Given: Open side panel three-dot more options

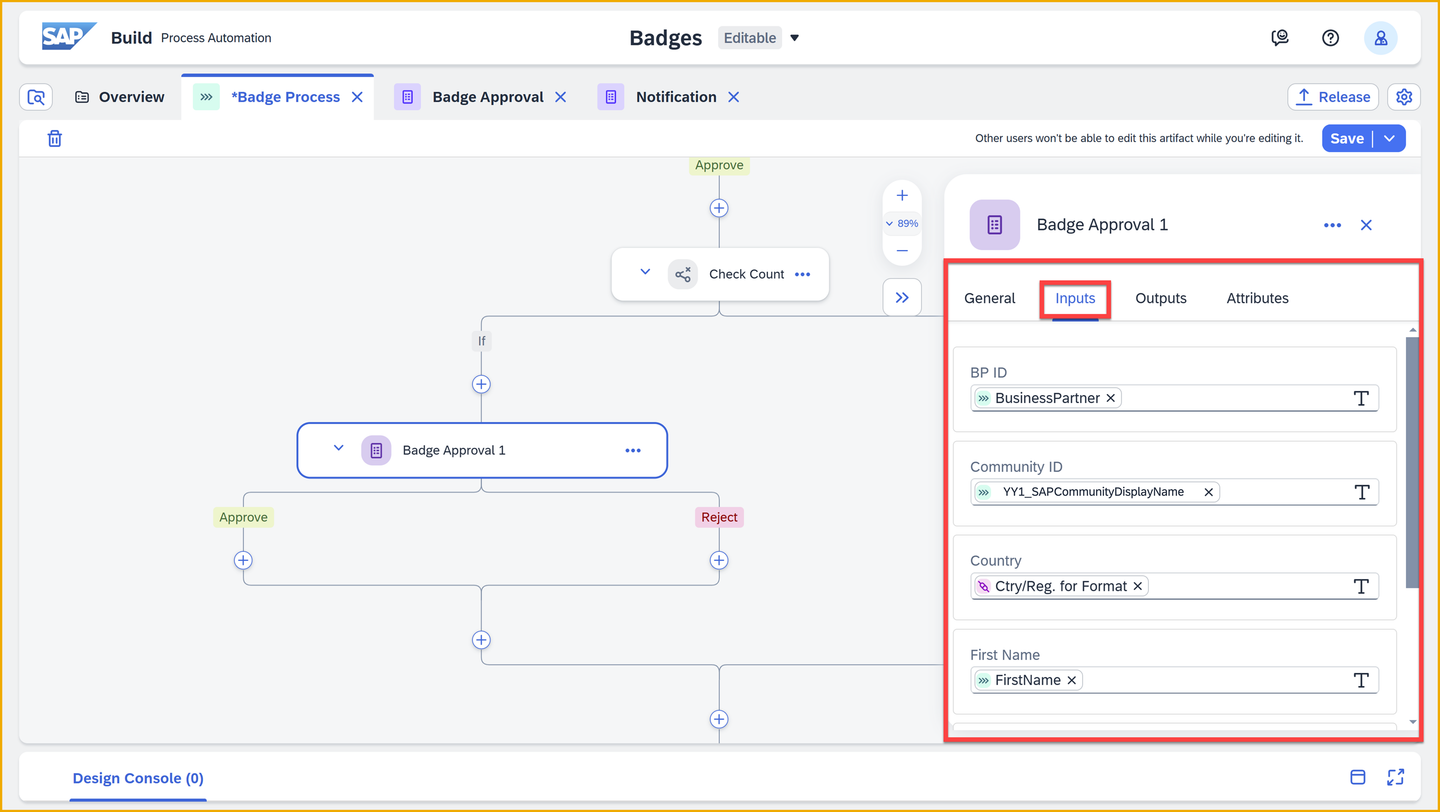Looking at the screenshot, I should tap(1332, 225).
